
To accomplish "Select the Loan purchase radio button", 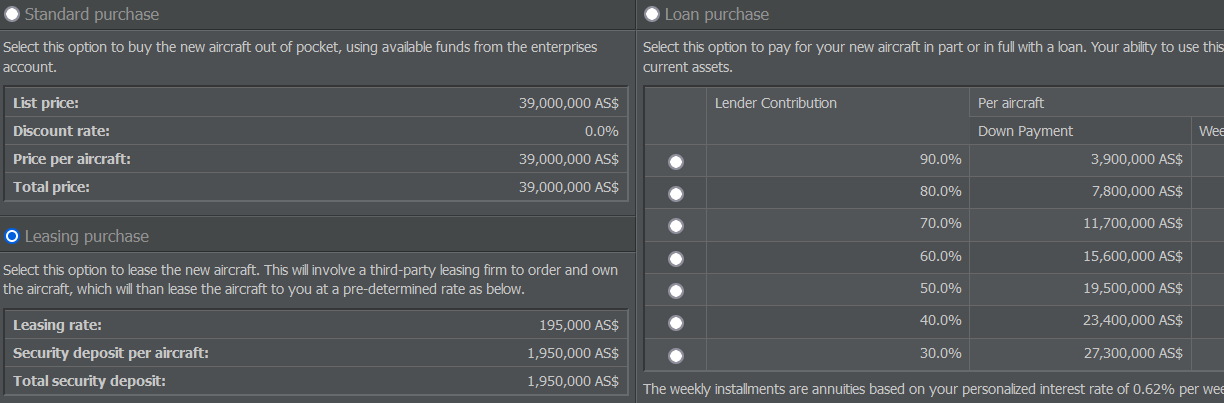I will pos(652,14).
